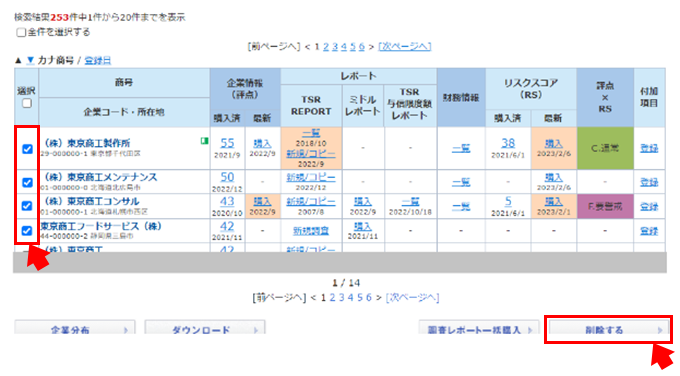
Task: Click 新規調査 for 東京商工フードサービス
Action: click(x=311, y=231)
